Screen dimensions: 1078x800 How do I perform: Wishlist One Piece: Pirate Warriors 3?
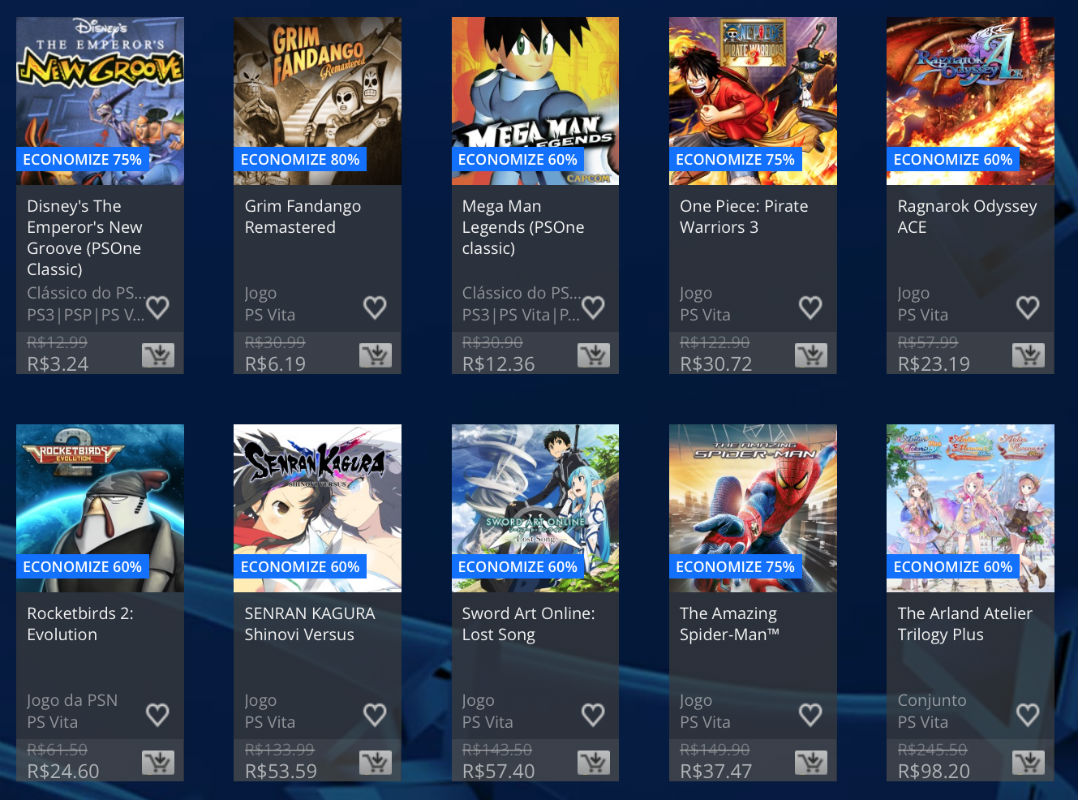(x=811, y=307)
